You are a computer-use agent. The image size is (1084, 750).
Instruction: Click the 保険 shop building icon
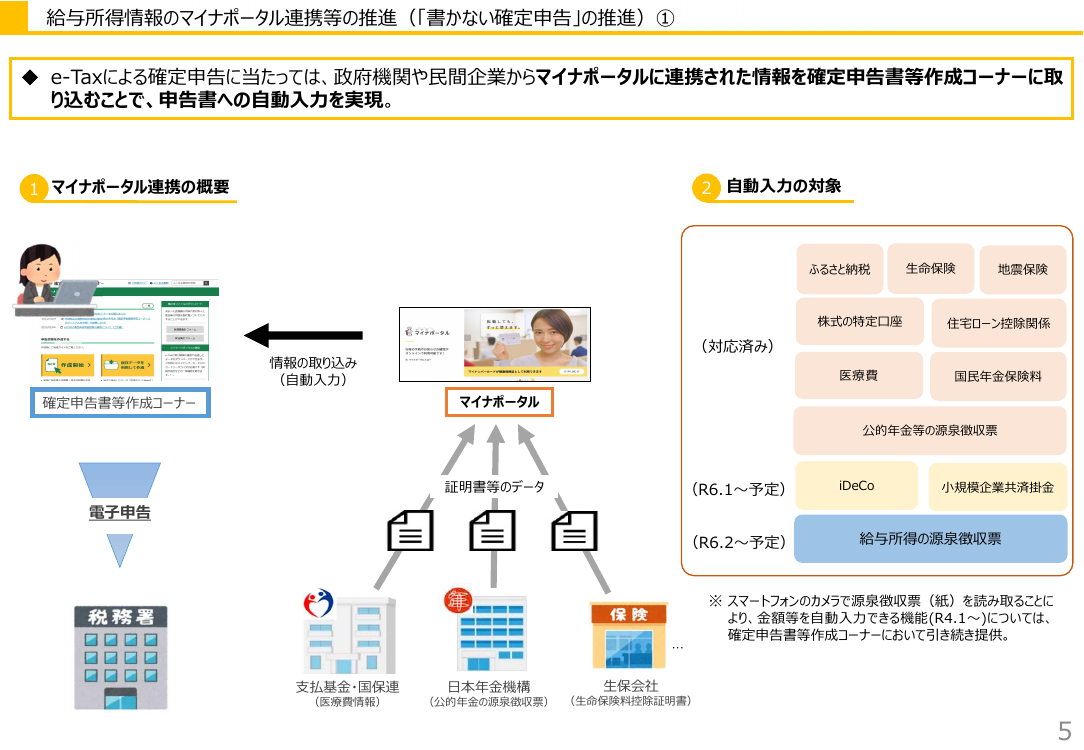[x=629, y=635]
